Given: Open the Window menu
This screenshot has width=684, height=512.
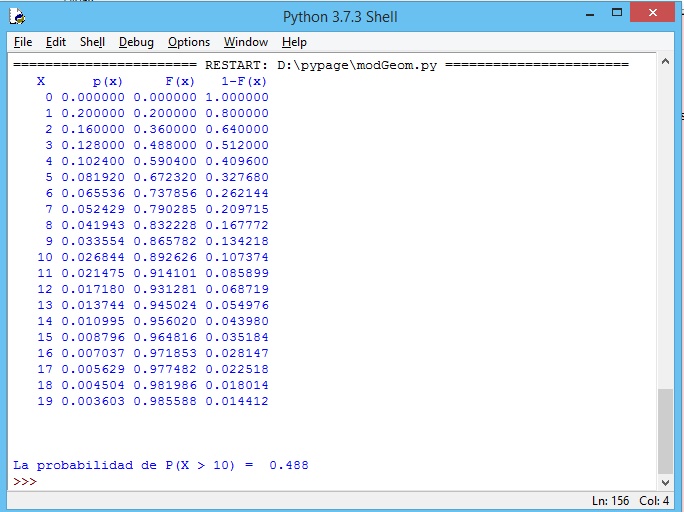Looking at the screenshot, I should click(246, 42).
